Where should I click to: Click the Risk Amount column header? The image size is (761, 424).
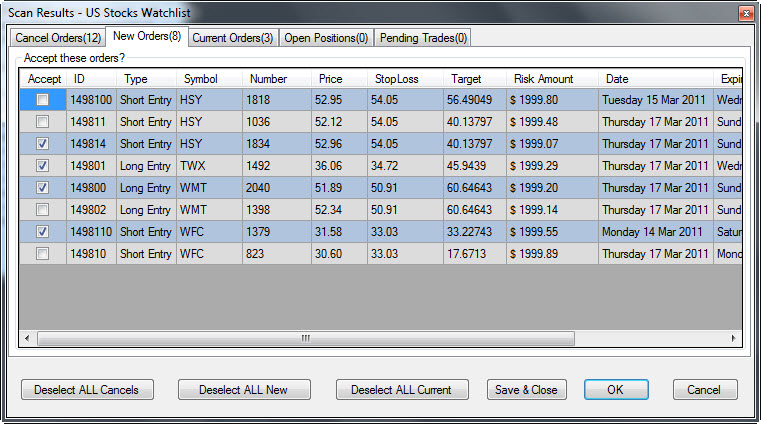(552, 79)
